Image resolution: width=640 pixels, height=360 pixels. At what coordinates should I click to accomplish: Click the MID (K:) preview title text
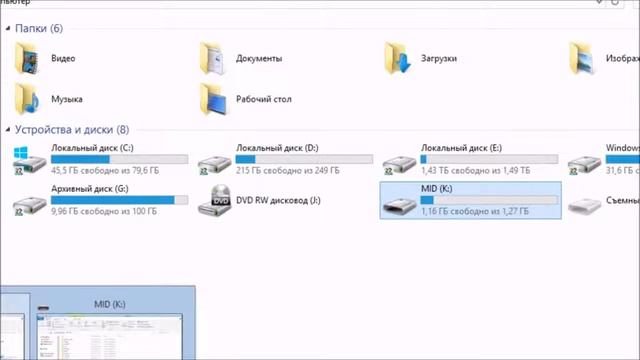point(110,304)
